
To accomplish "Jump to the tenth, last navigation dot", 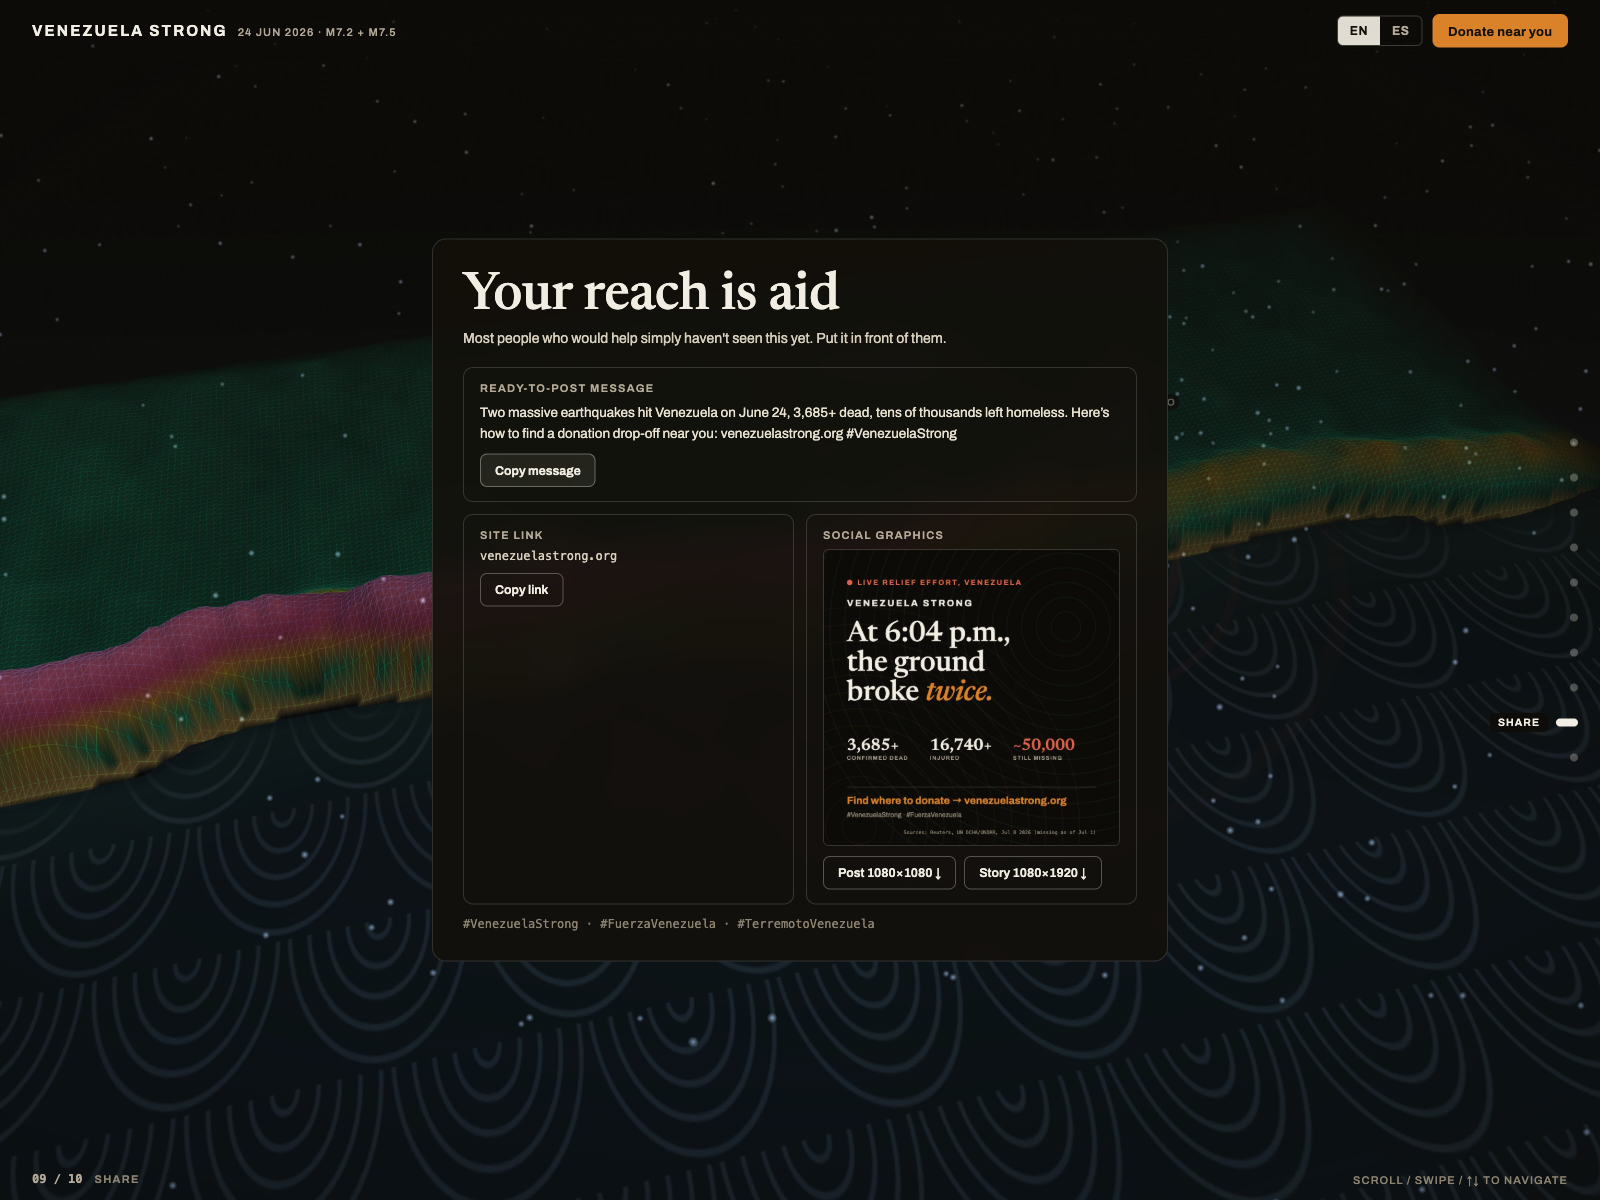I will [x=1574, y=757].
